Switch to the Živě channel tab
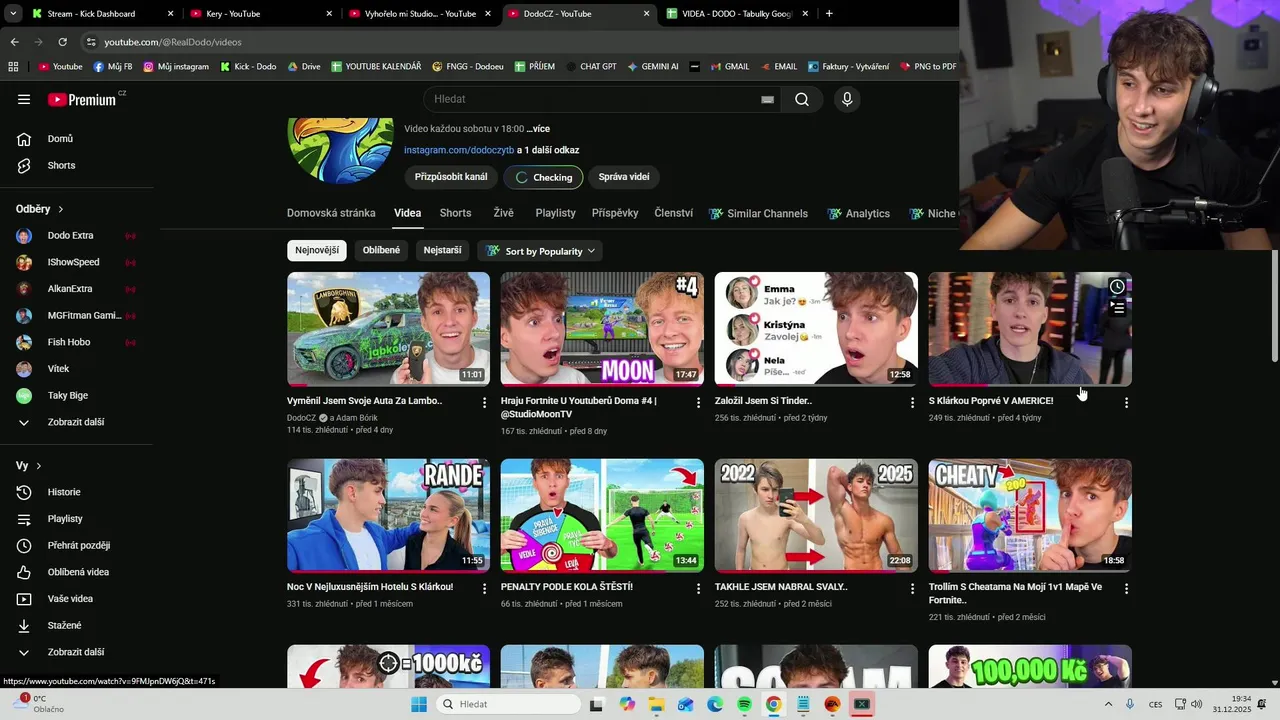 [503, 213]
